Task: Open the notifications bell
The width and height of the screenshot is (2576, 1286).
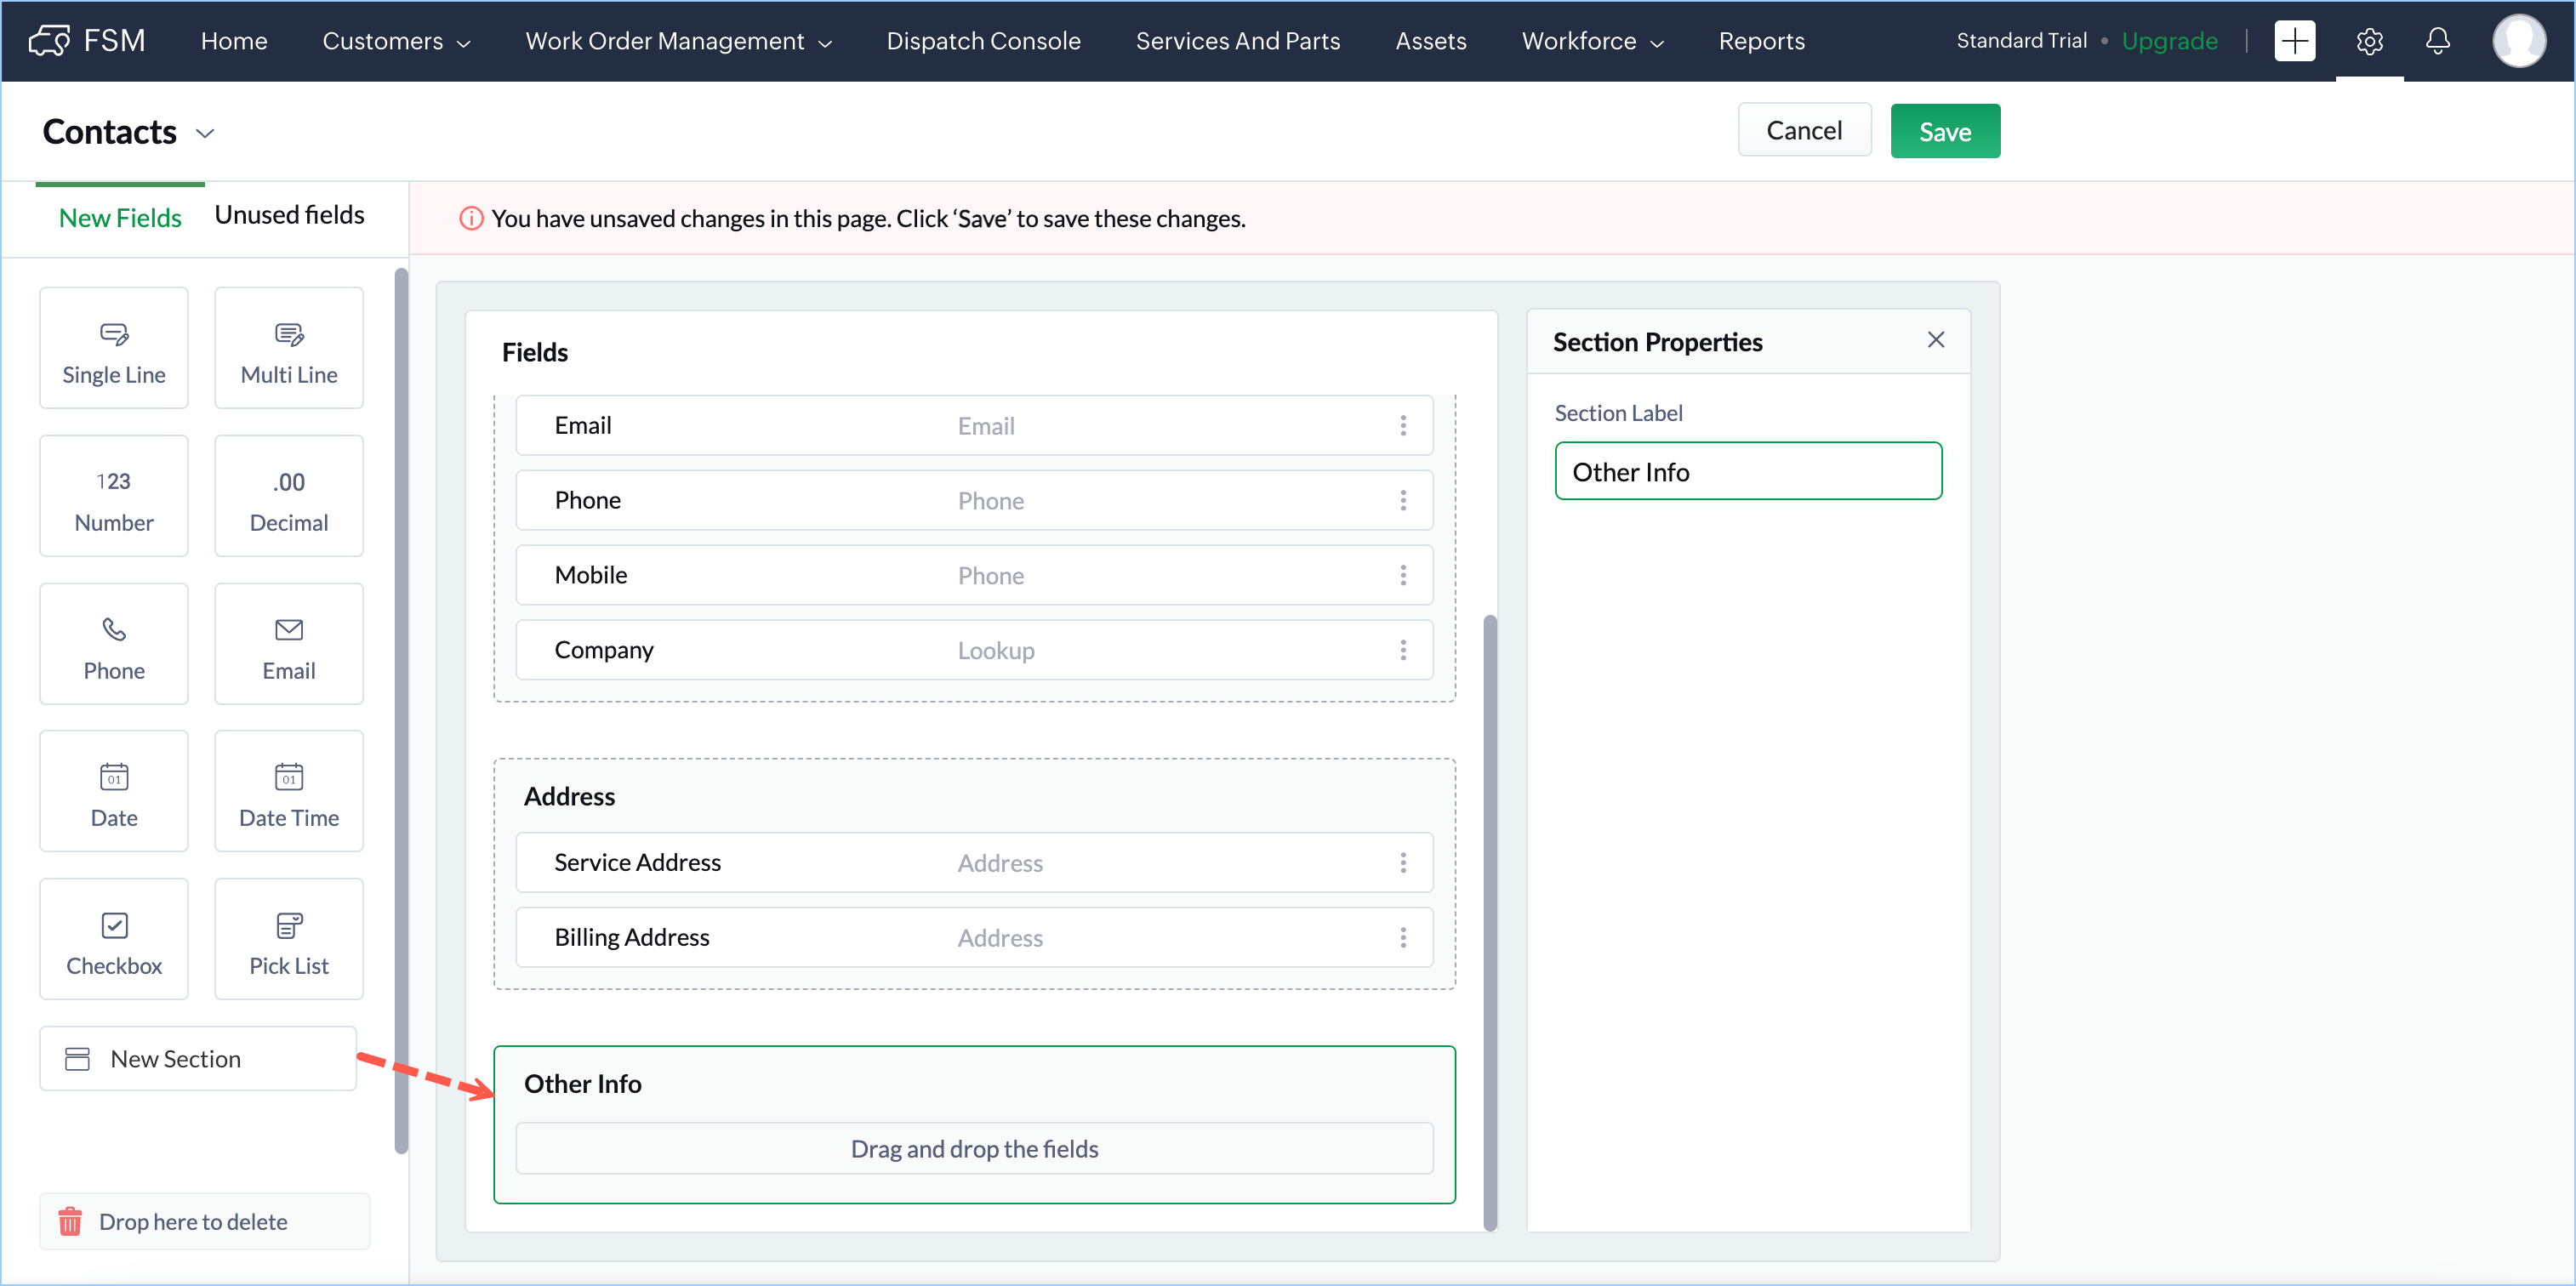Action: coord(2437,41)
